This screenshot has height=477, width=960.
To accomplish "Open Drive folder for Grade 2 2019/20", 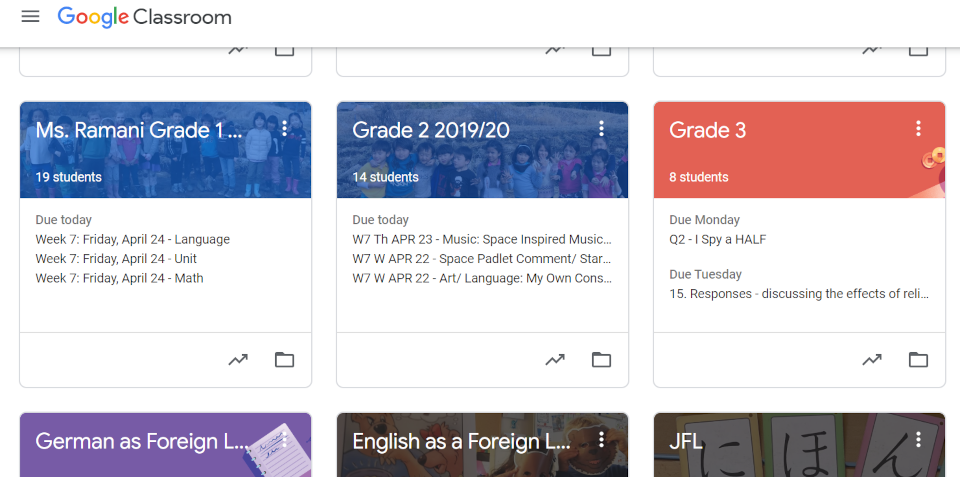I will [x=601, y=359].
